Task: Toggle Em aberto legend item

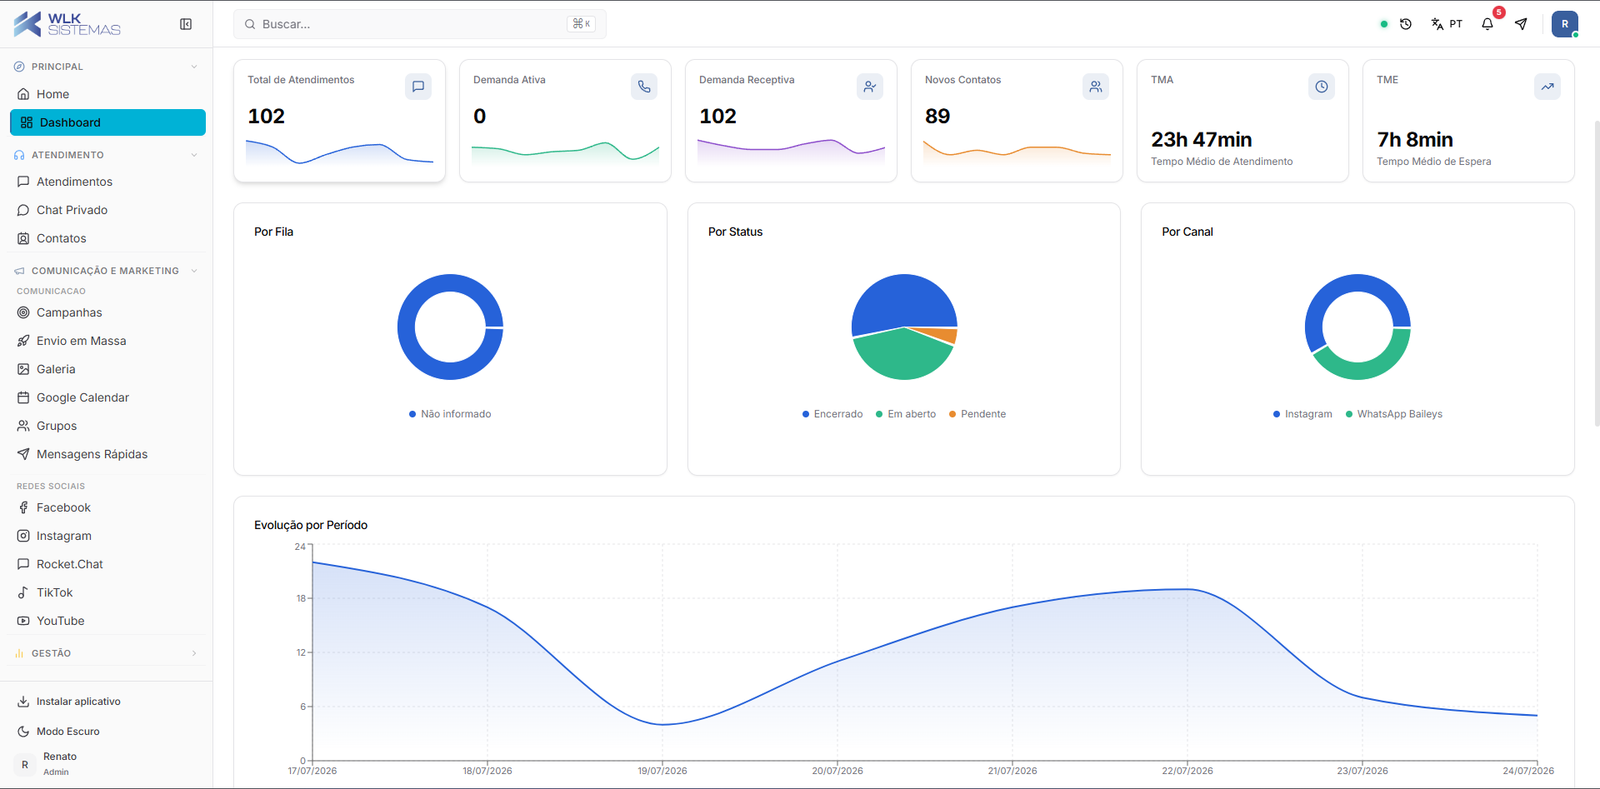Action: coord(906,414)
